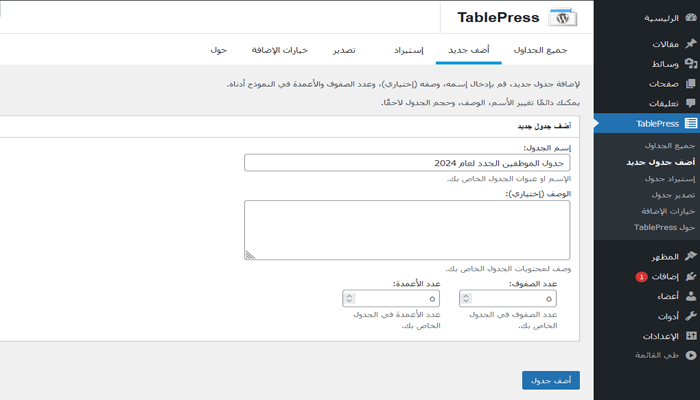Click the Settings (الإعدادات) sliders icon
The height and width of the screenshot is (400, 700).
pyautogui.click(x=691, y=336)
